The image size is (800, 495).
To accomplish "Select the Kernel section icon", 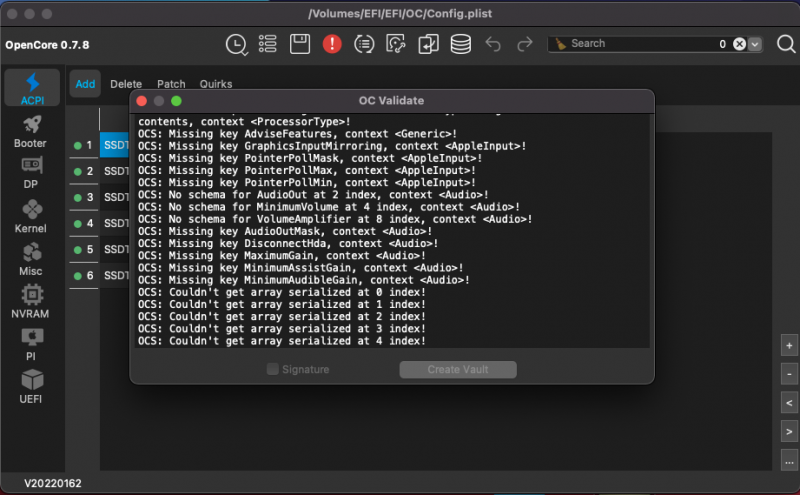I will tap(32, 214).
